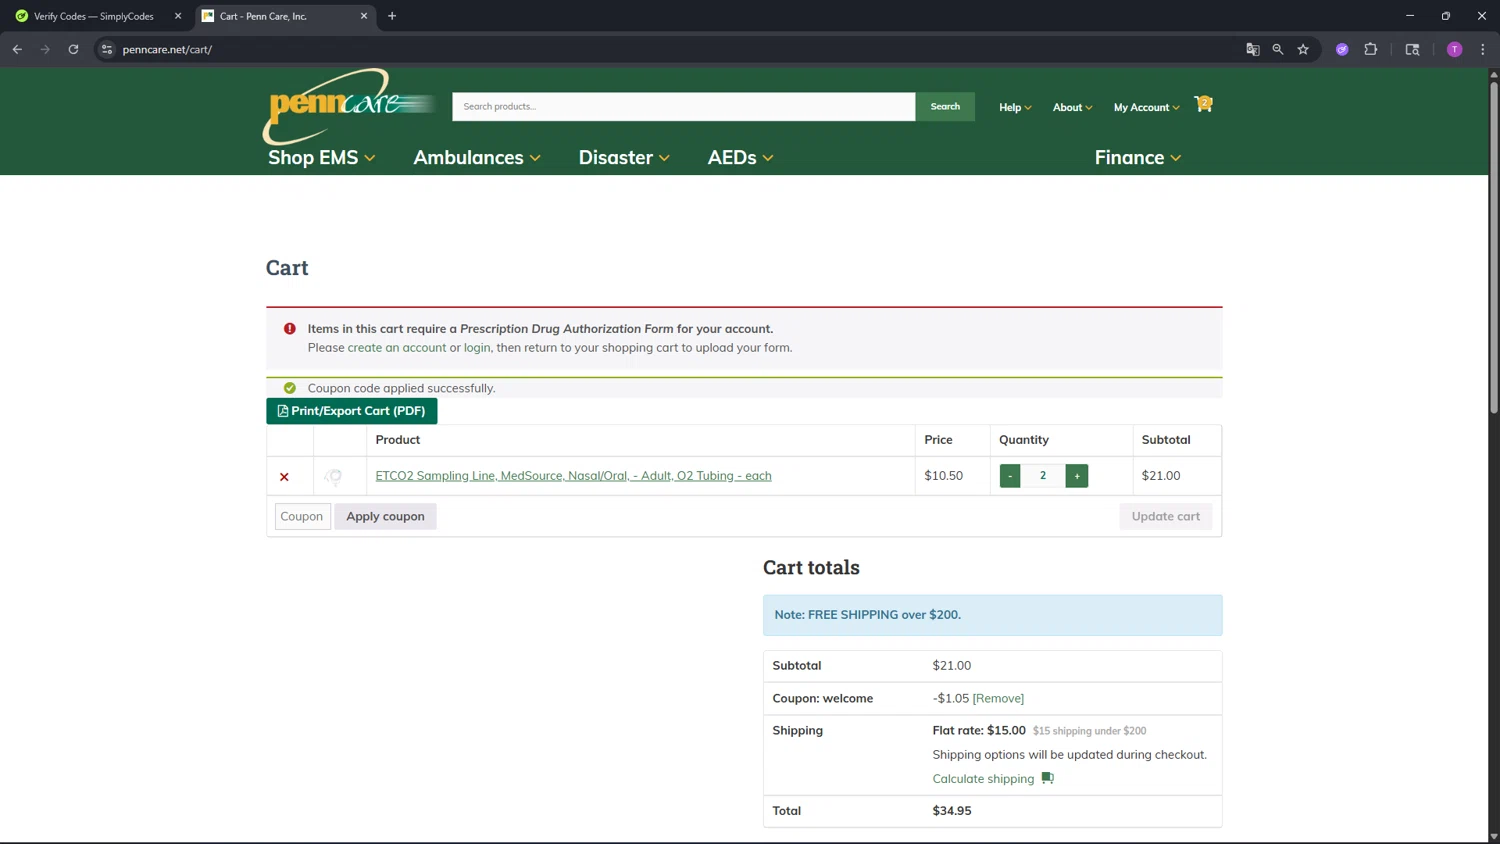Click the ETCO2 product thumbnail image
Image resolution: width=1500 pixels, height=844 pixels.
(x=334, y=476)
